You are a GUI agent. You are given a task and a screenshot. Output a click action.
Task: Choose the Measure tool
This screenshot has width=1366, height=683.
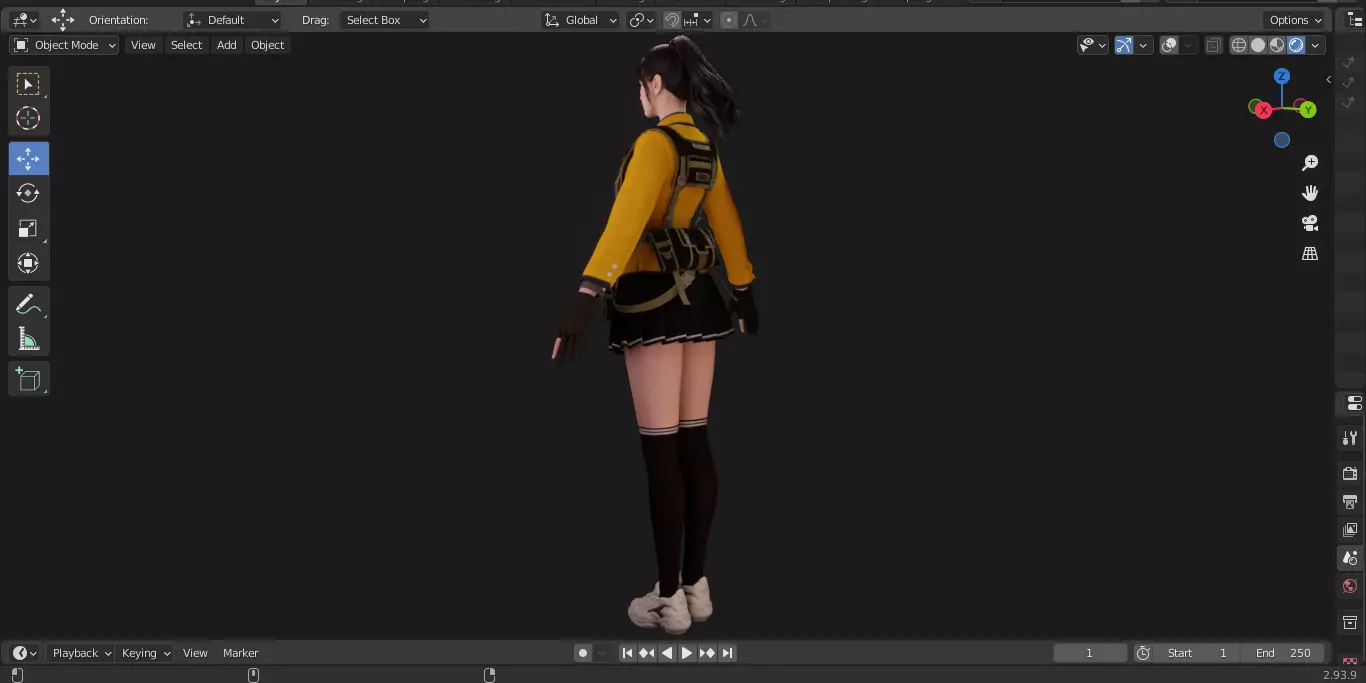(x=28, y=339)
